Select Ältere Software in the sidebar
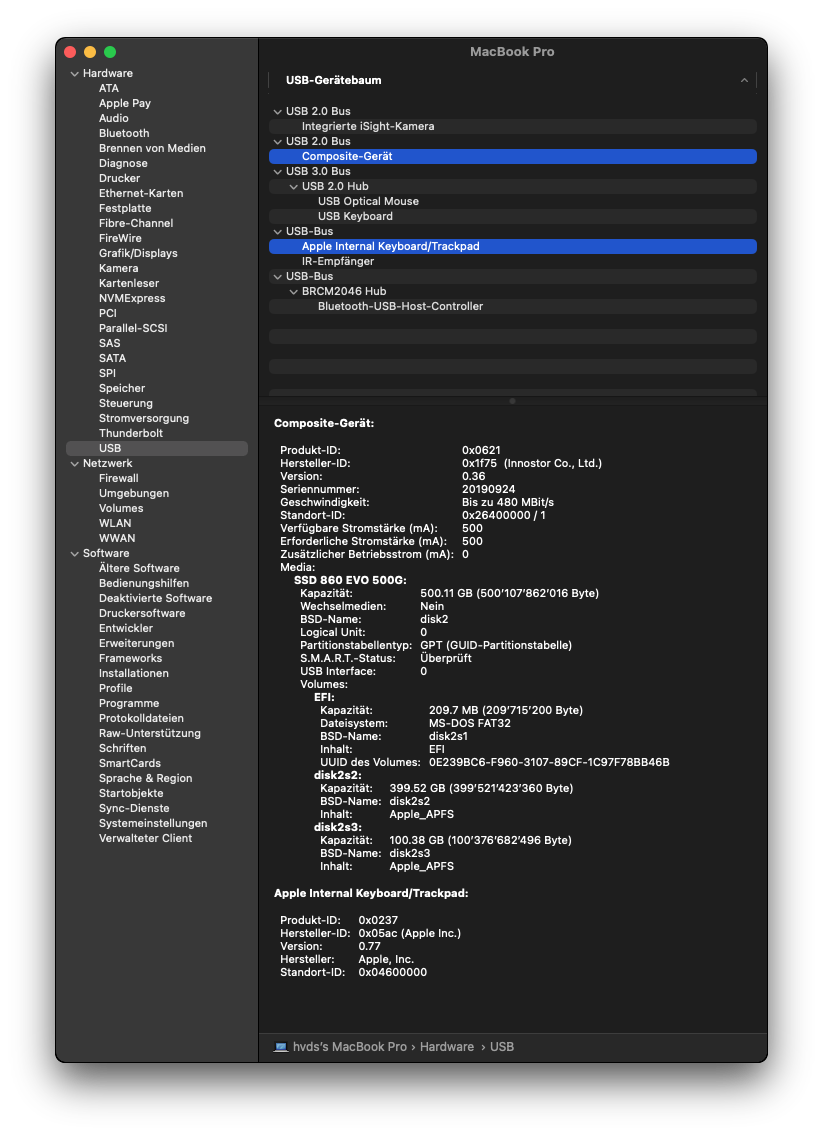The height and width of the screenshot is (1136, 823). pos(139,568)
